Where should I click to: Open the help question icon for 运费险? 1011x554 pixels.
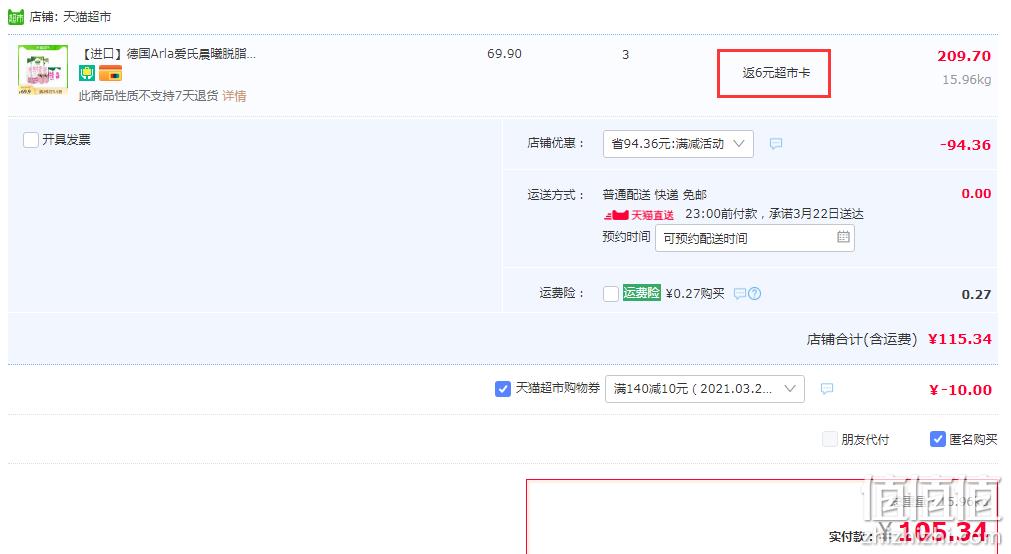click(x=754, y=293)
